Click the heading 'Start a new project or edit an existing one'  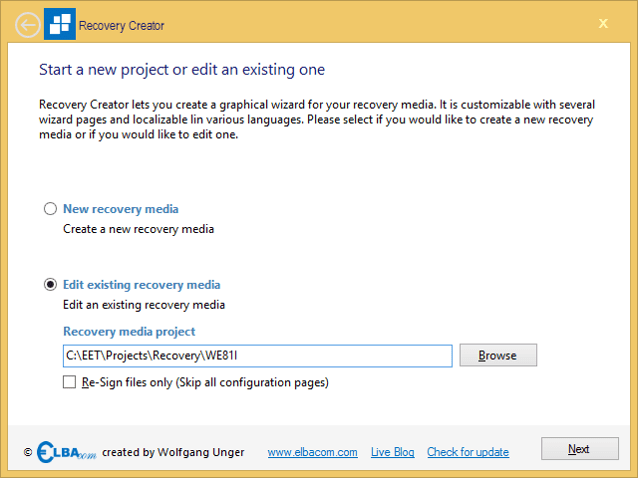182,70
